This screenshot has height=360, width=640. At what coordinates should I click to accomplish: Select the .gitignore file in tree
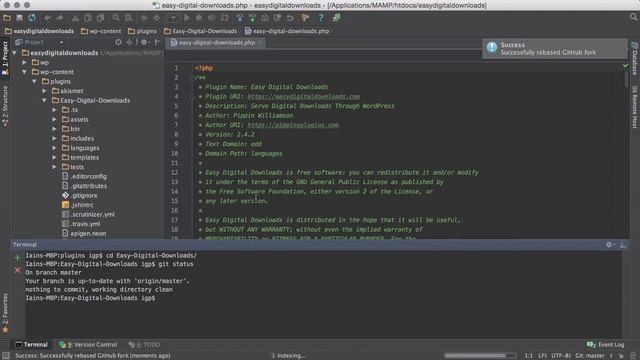click(x=80, y=196)
